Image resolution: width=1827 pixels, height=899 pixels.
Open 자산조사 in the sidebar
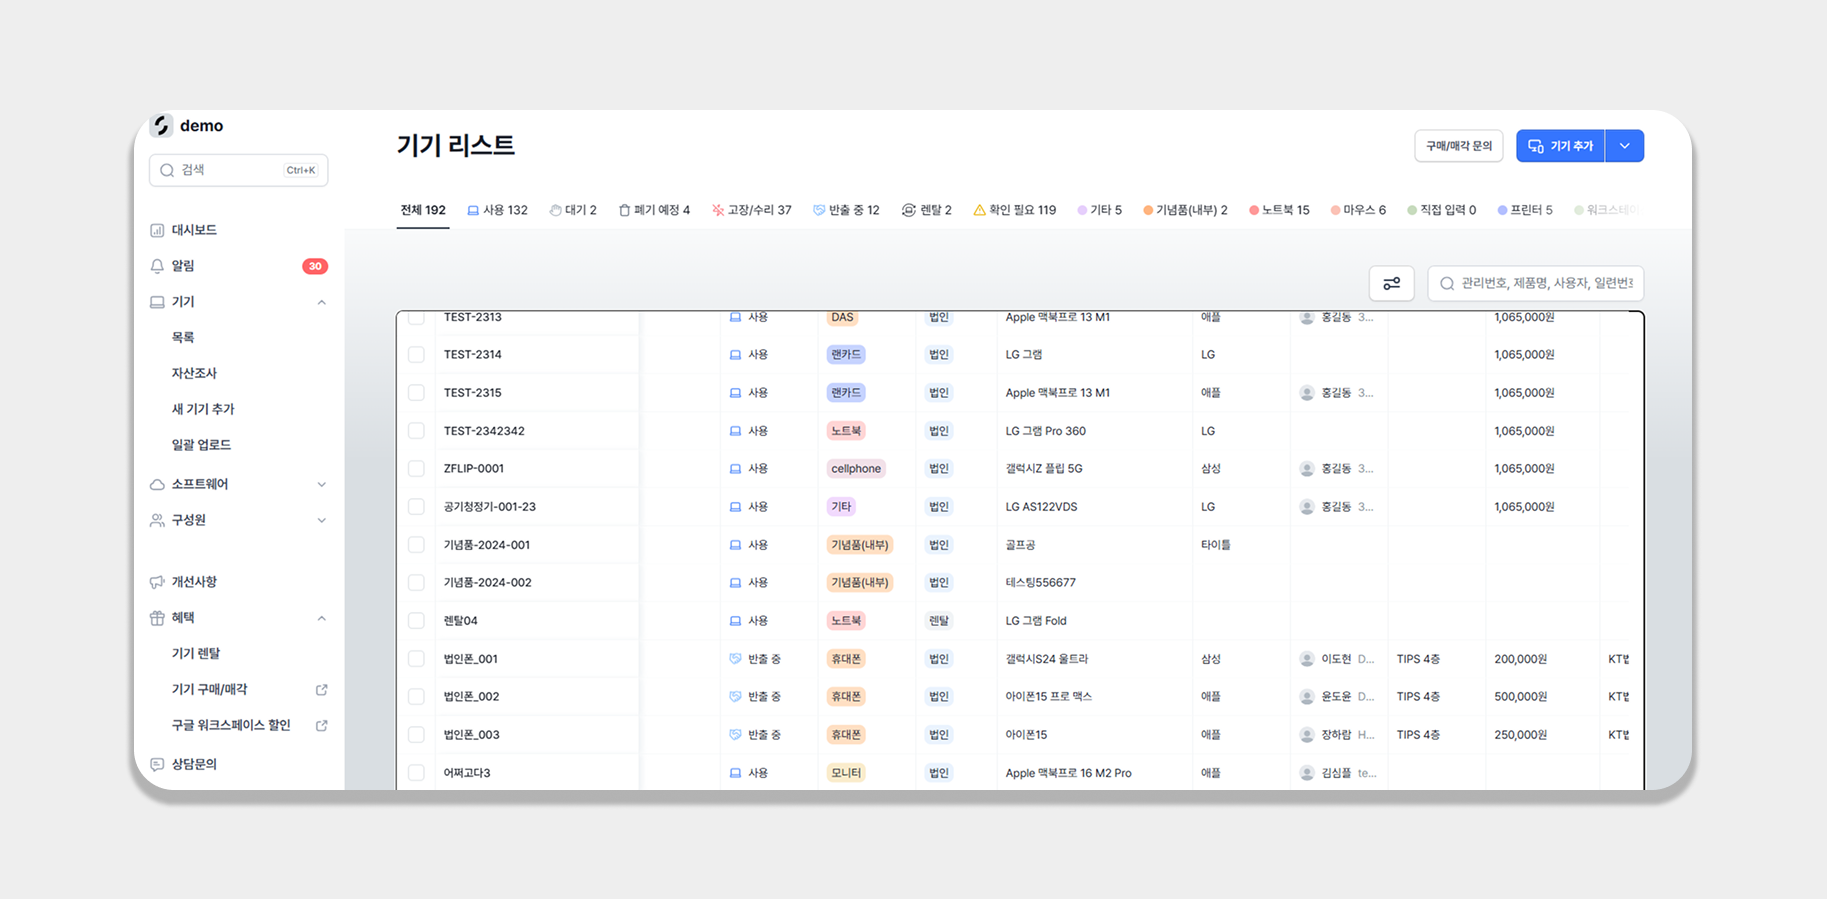[194, 373]
